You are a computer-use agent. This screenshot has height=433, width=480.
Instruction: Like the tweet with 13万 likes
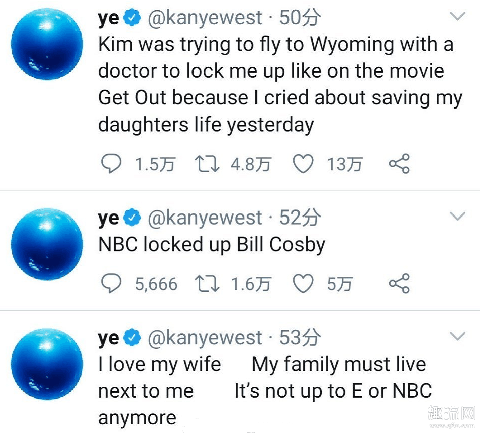[303, 164]
